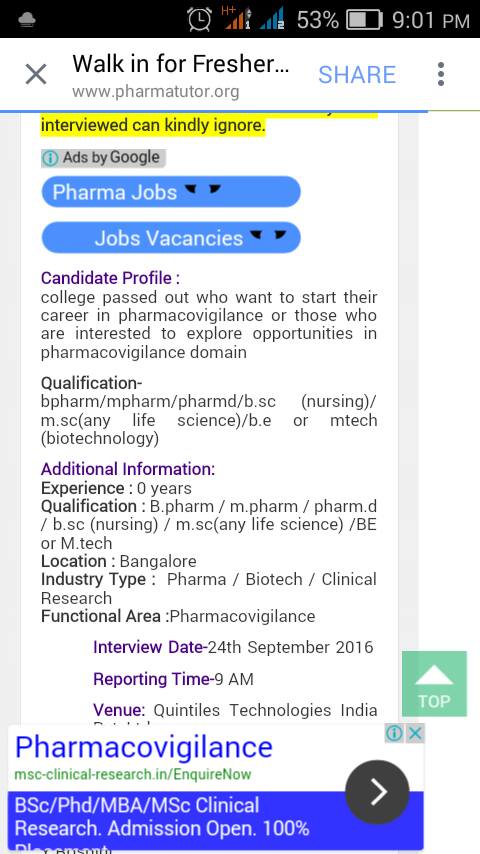Tap the SHARE button
Image resolution: width=480 pixels, height=854 pixels.
coord(357,75)
